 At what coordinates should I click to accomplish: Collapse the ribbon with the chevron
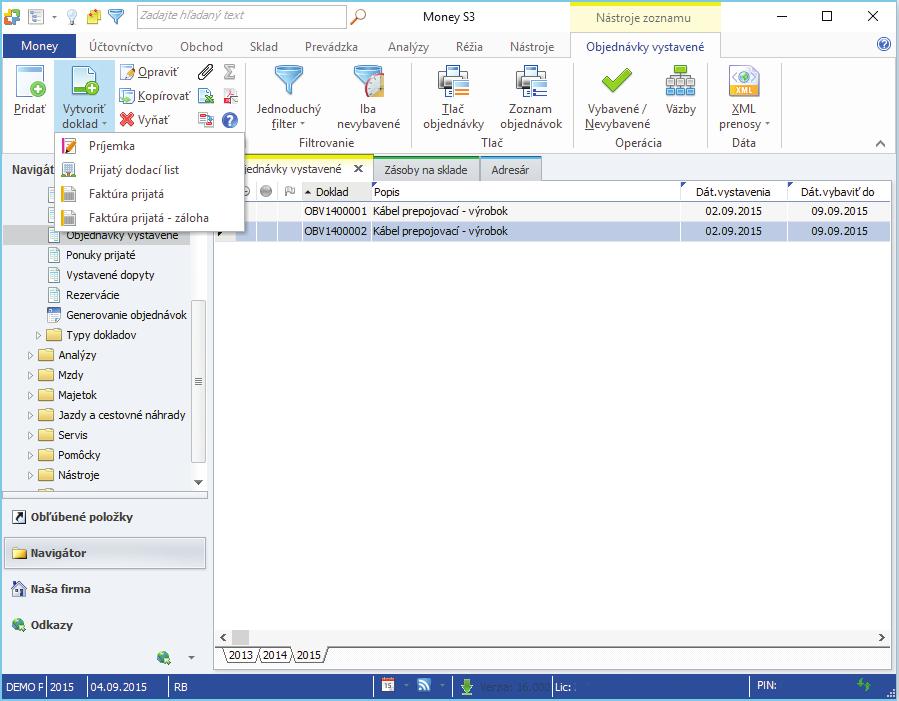click(x=880, y=144)
